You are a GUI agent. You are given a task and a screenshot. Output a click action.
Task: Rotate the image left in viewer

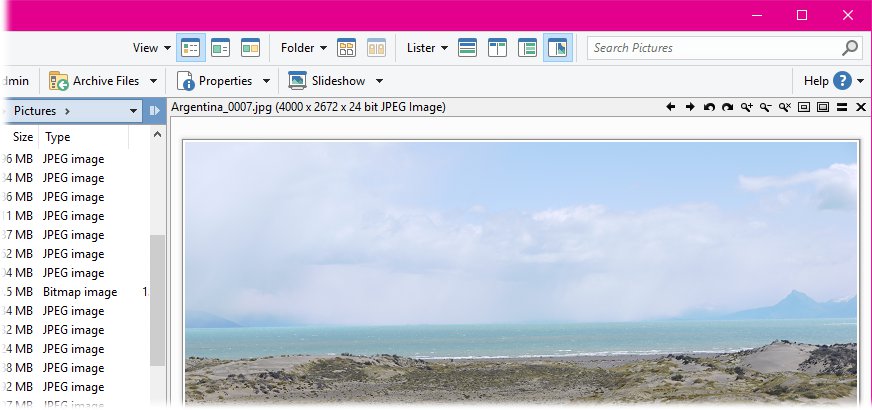(x=709, y=107)
